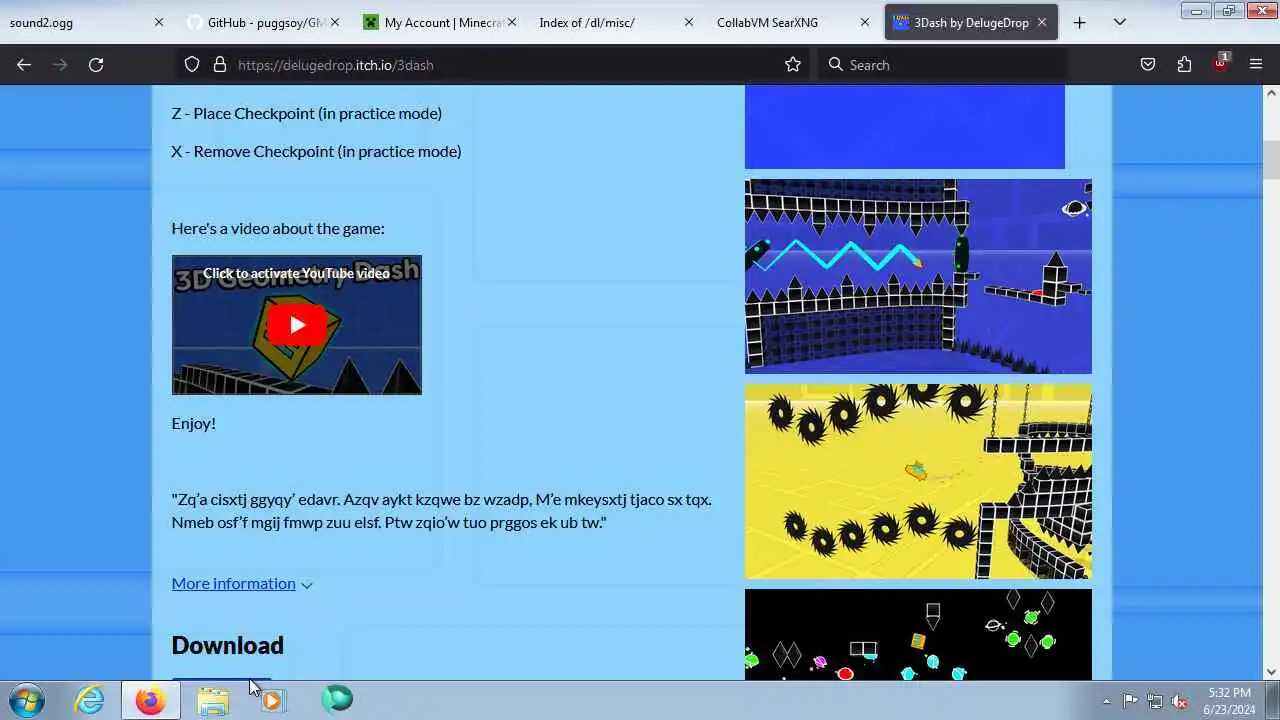
Task: Open the Firefox hamburger menu
Action: click(x=1256, y=64)
